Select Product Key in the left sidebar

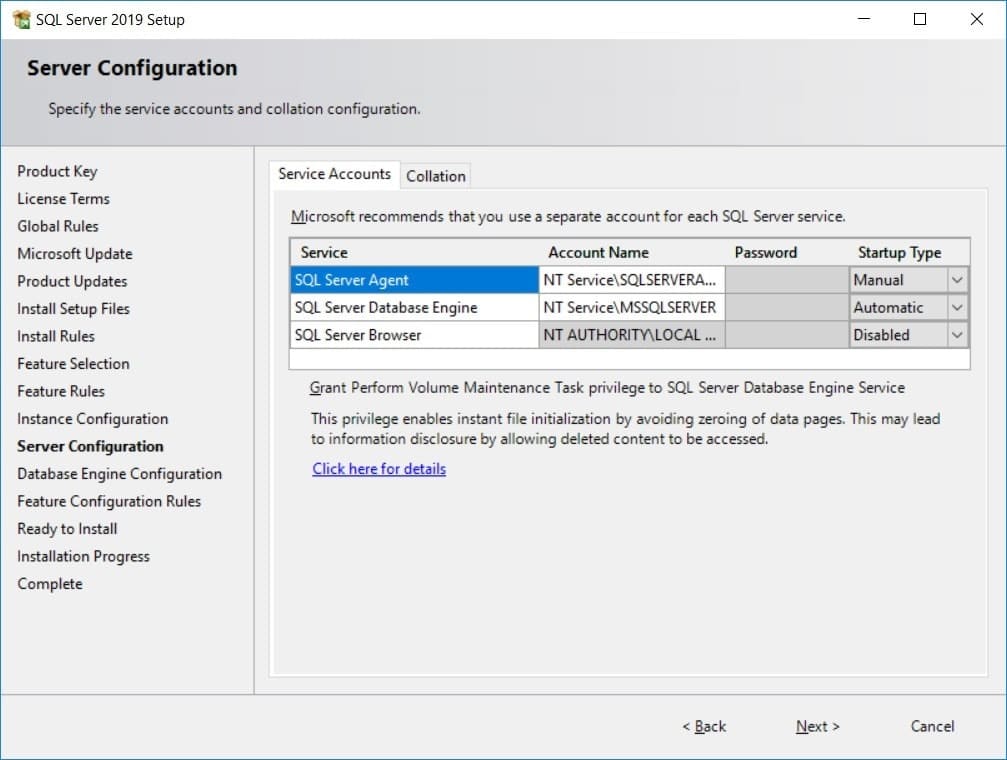(57, 171)
